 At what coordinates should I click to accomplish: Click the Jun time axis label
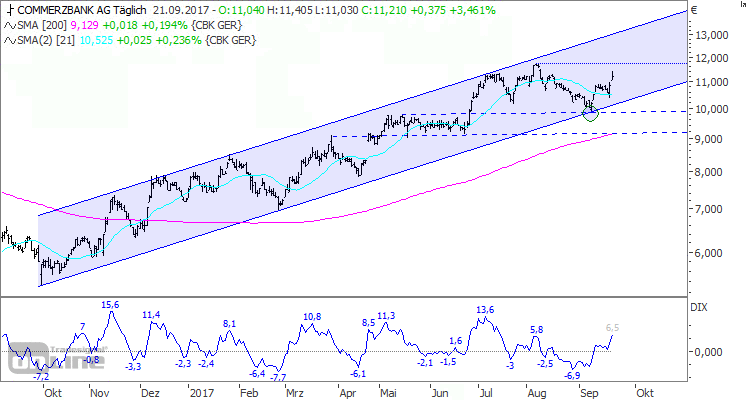point(440,393)
